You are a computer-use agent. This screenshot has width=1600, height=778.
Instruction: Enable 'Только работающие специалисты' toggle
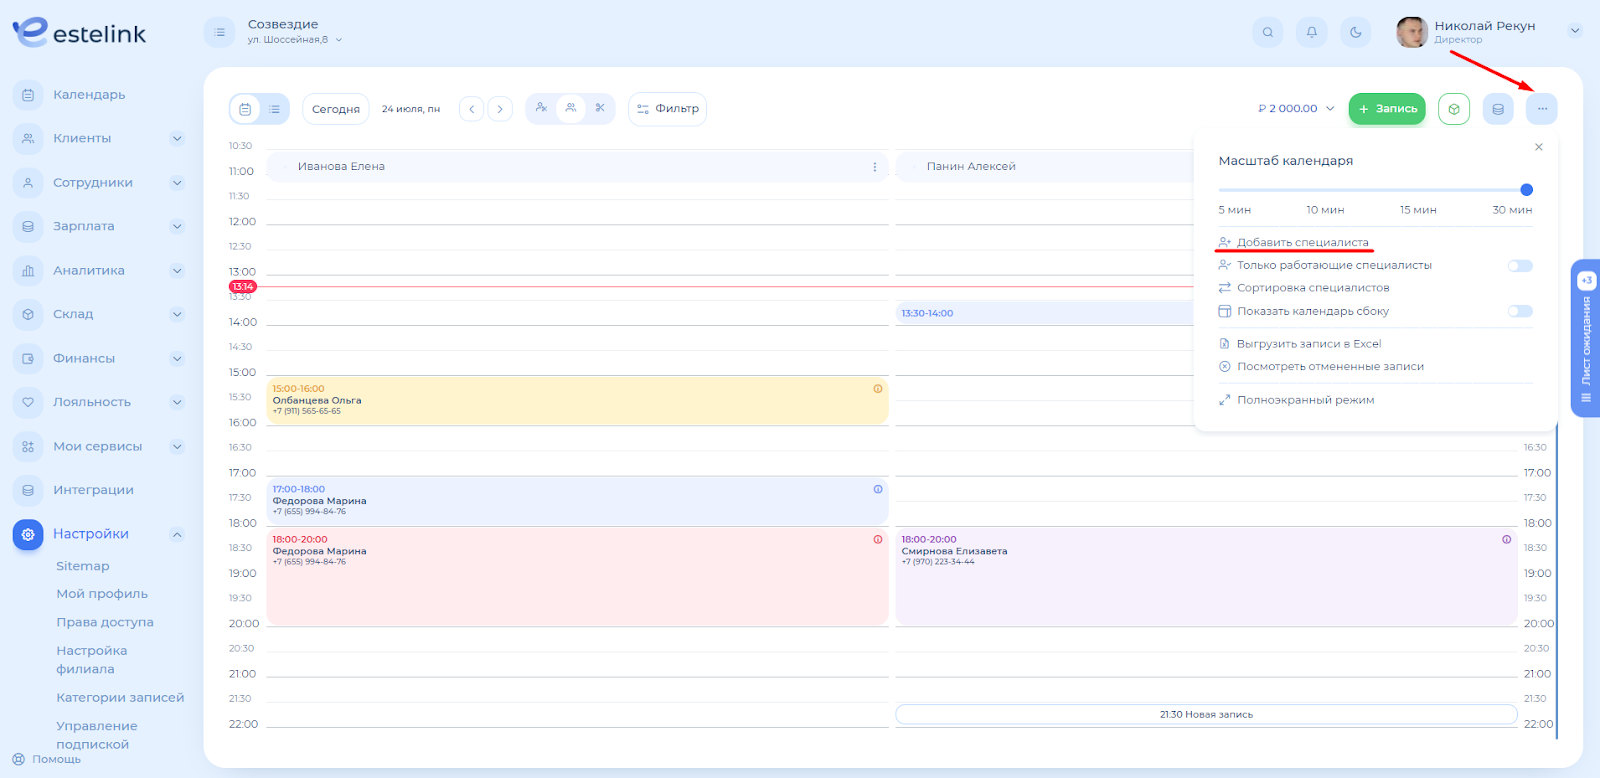(1519, 266)
